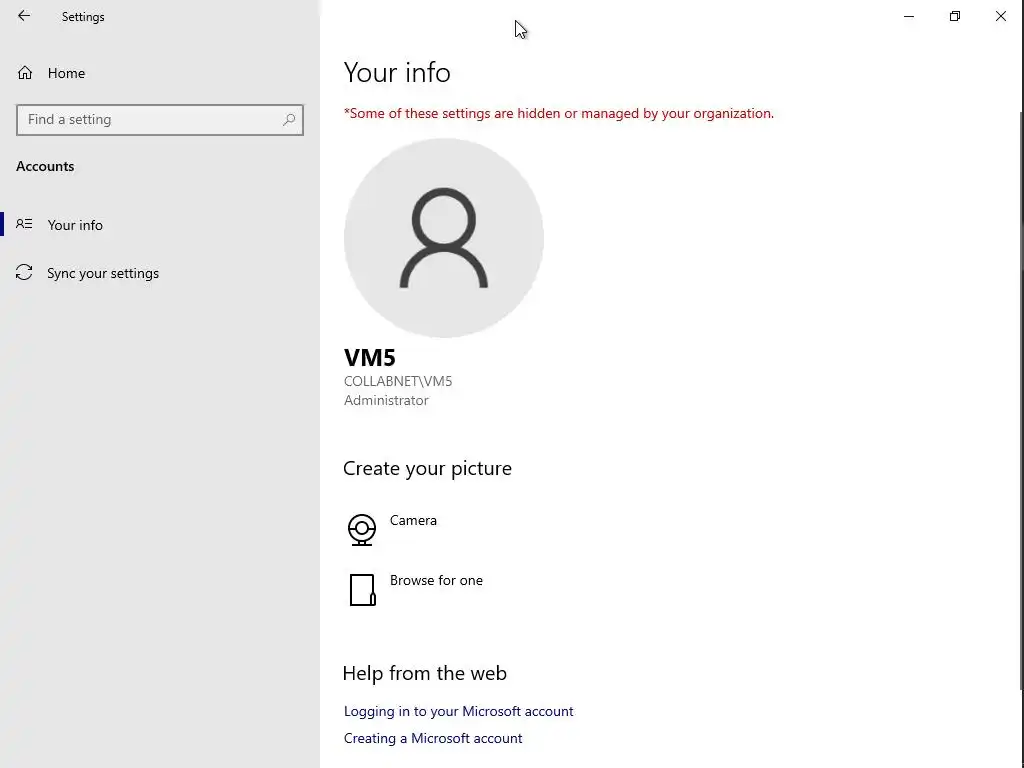Restore down the Settings window

click(955, 16)
